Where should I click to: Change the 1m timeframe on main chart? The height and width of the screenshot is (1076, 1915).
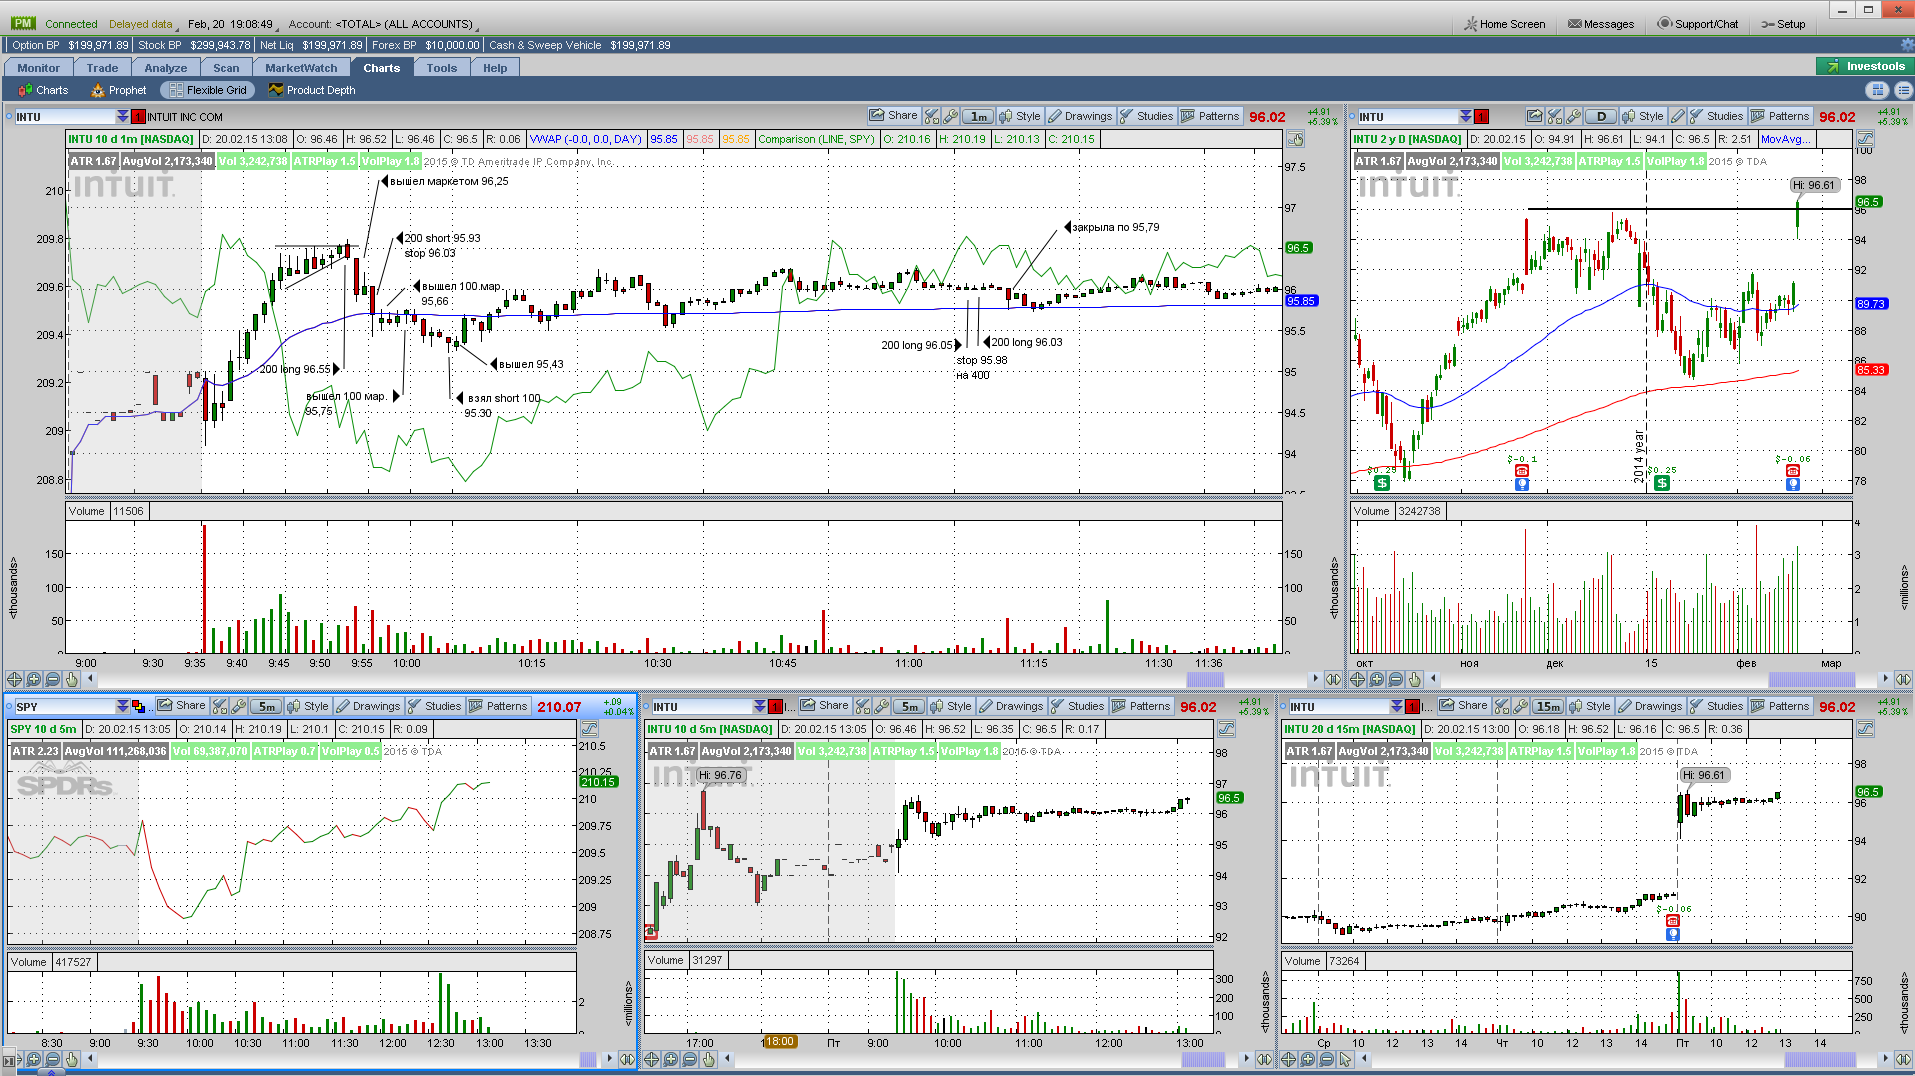click(x=979, y=117)
